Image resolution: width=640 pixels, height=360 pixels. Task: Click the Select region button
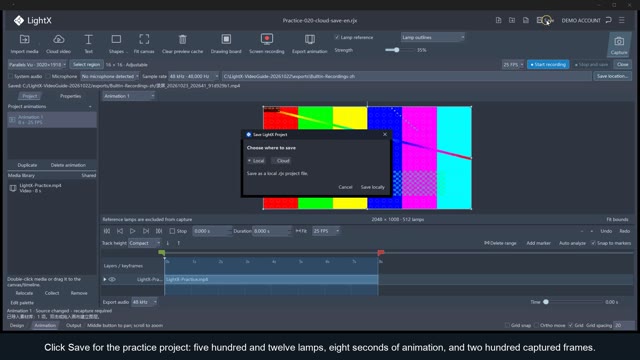[86, 64]
